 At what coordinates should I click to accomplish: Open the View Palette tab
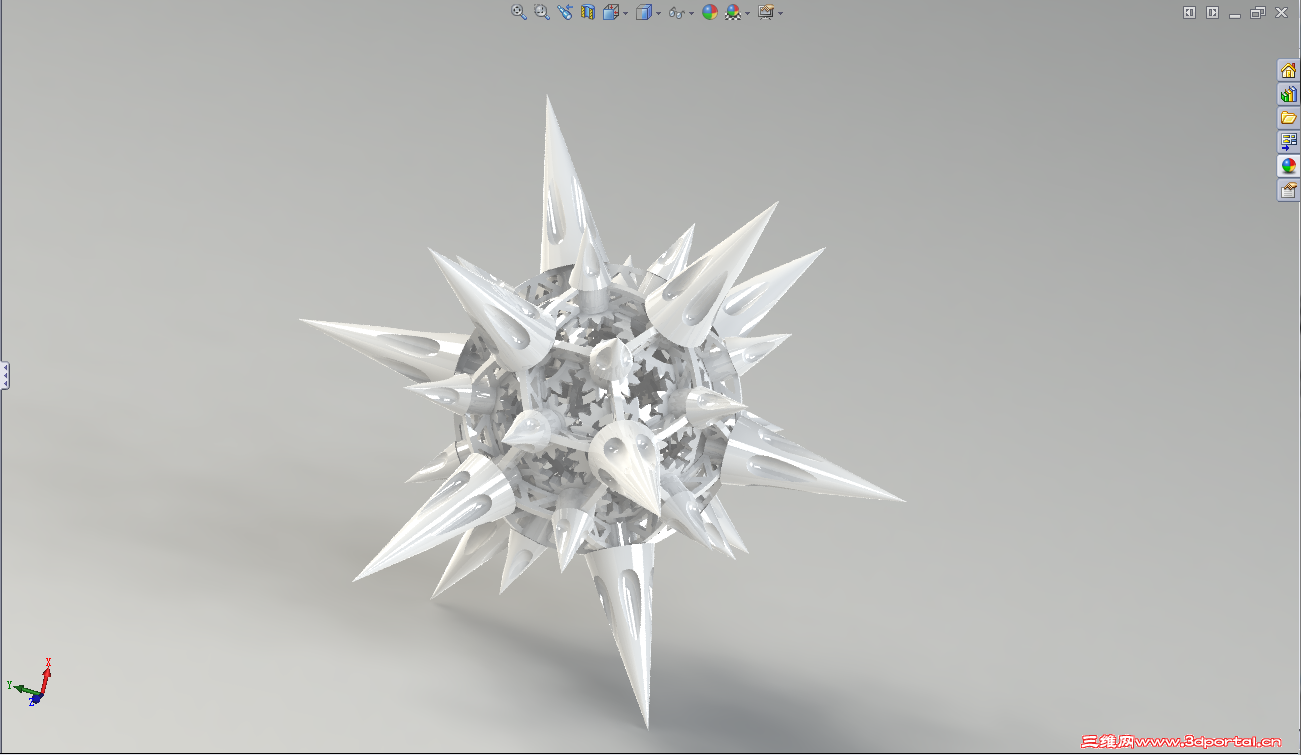pos(1288,142)
